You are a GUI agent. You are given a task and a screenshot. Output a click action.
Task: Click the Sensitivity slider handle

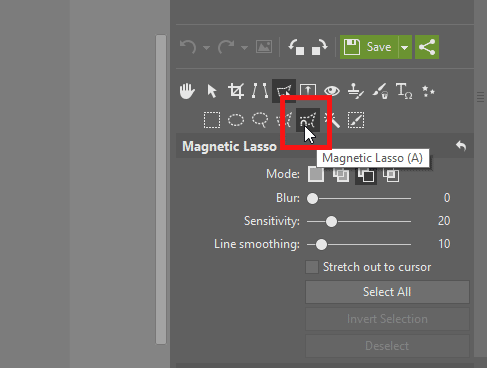click(x=331, y=221)
